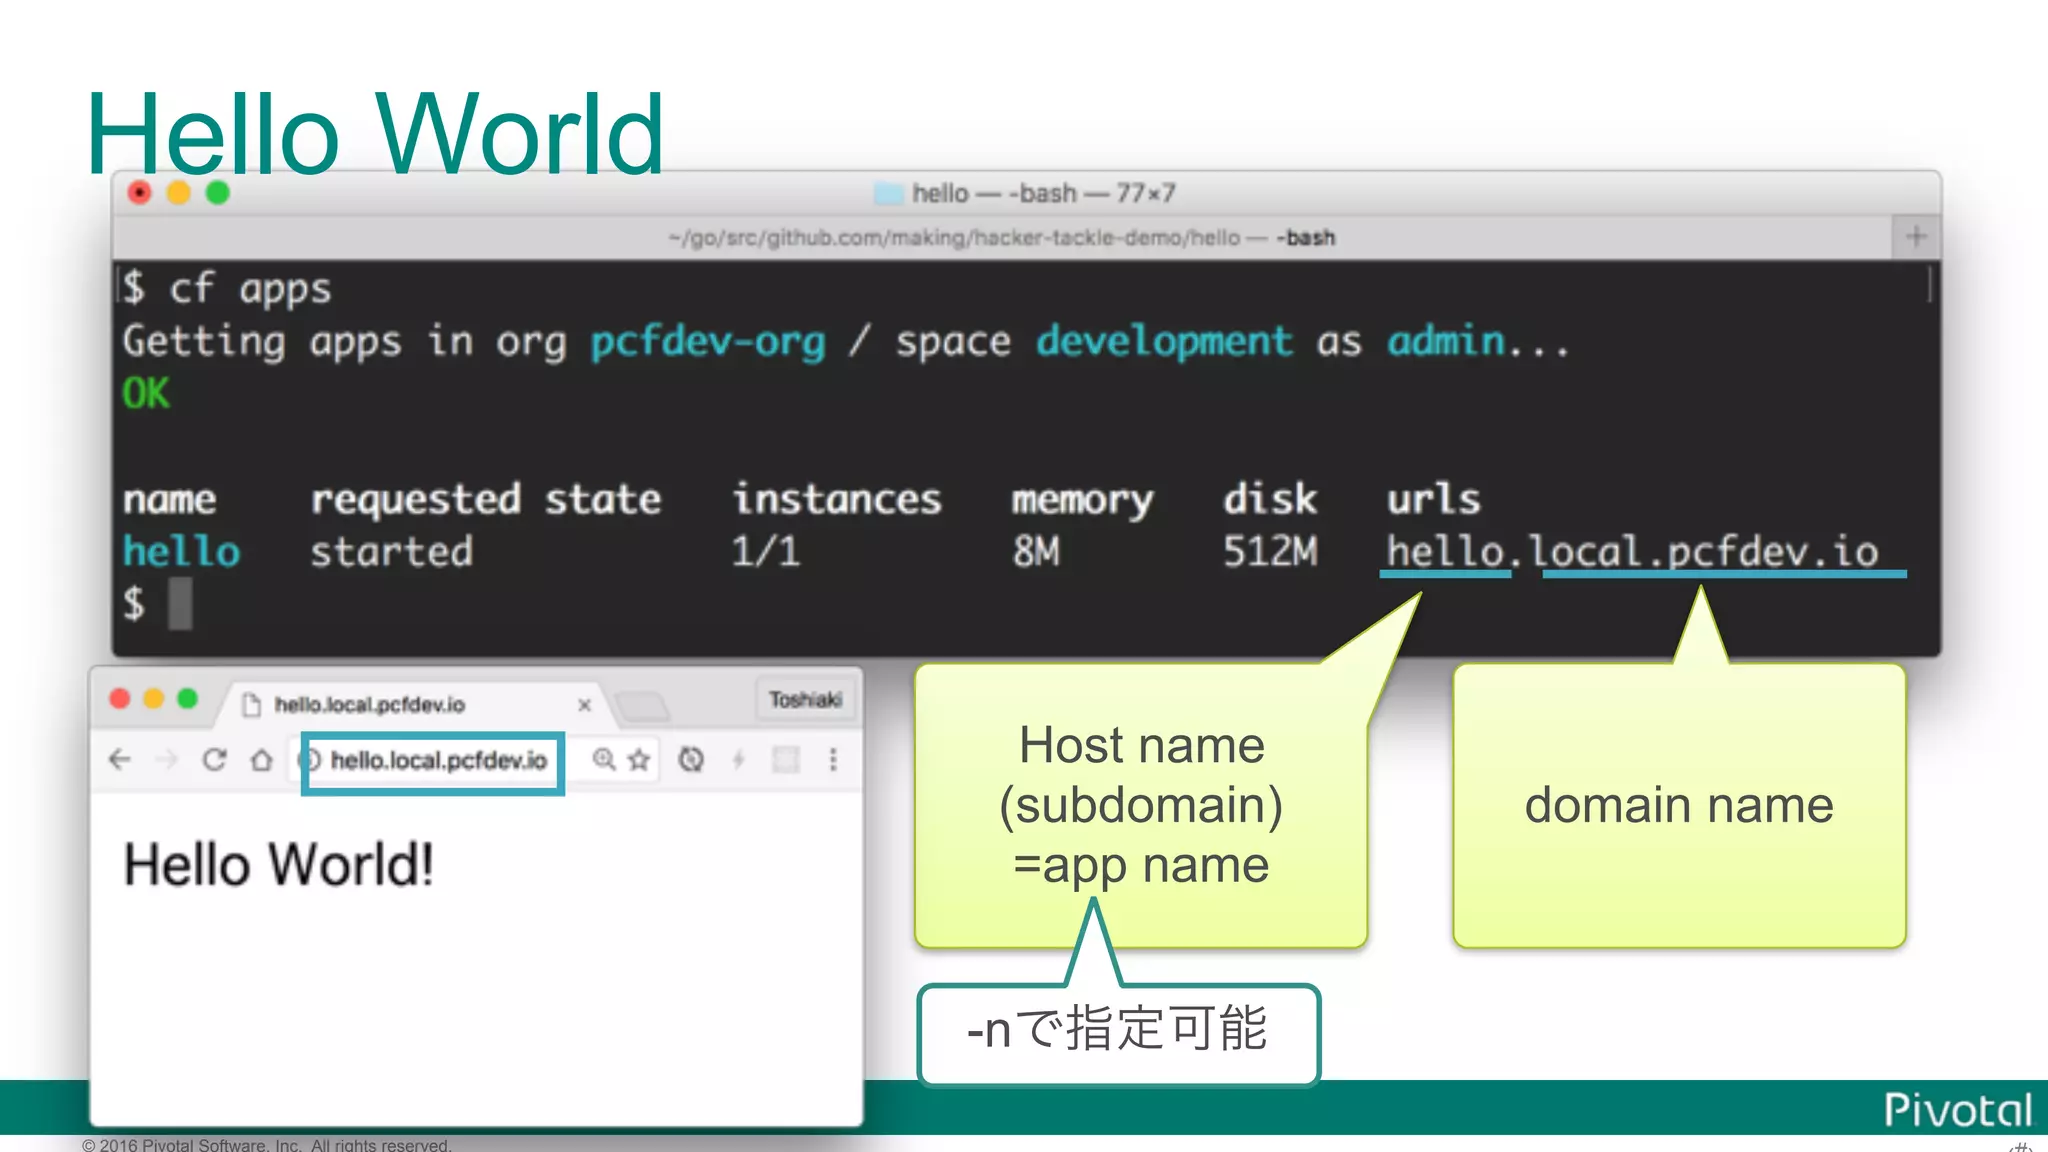Maximize the terminal window with green button

click(x=218, y=192)
